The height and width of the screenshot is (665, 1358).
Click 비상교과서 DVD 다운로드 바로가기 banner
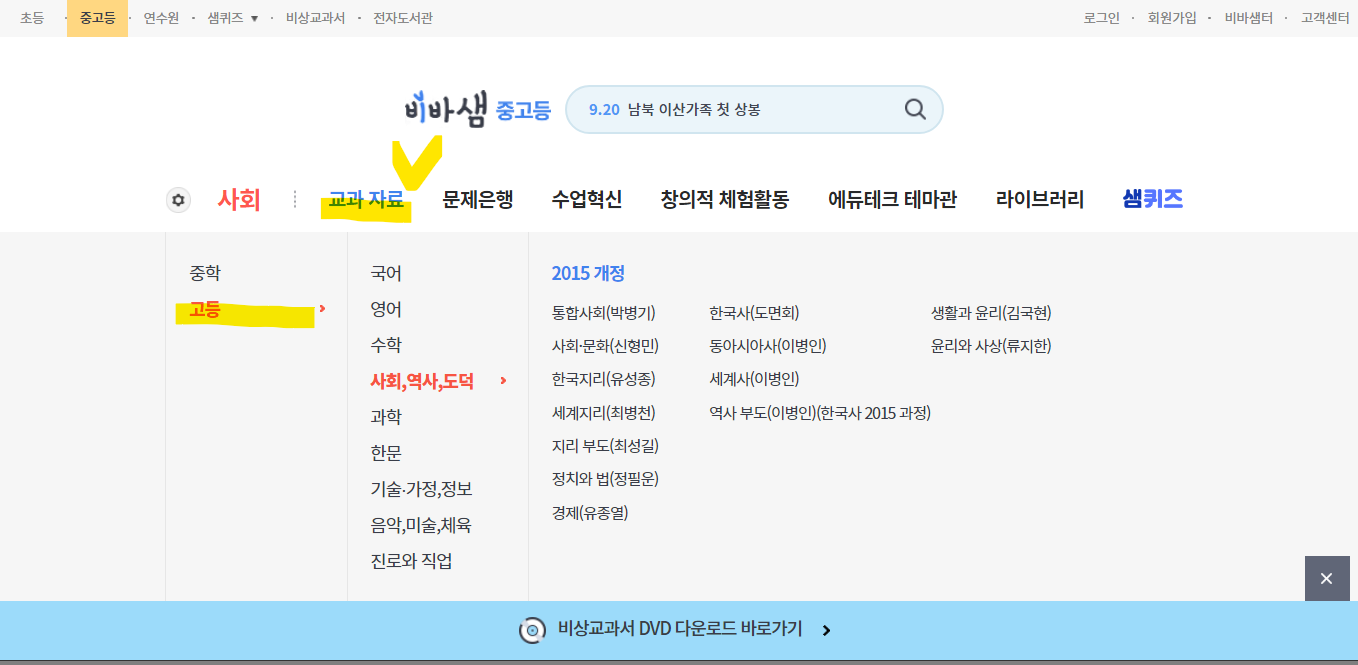[679, 630]
